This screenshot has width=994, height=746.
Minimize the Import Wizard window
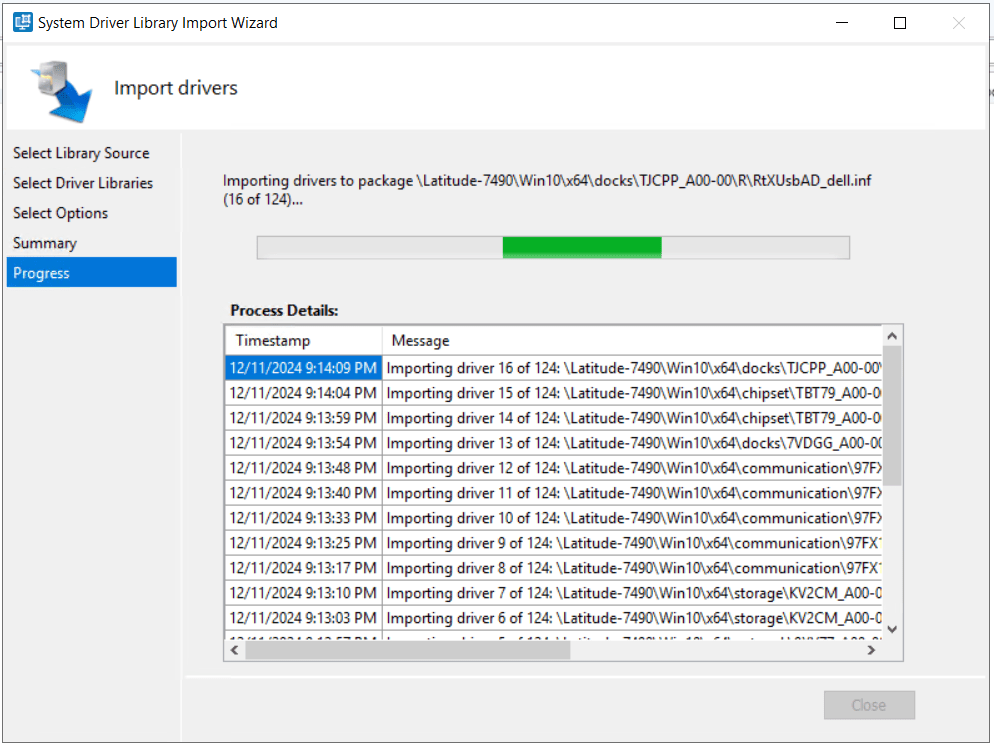[841, 23]
